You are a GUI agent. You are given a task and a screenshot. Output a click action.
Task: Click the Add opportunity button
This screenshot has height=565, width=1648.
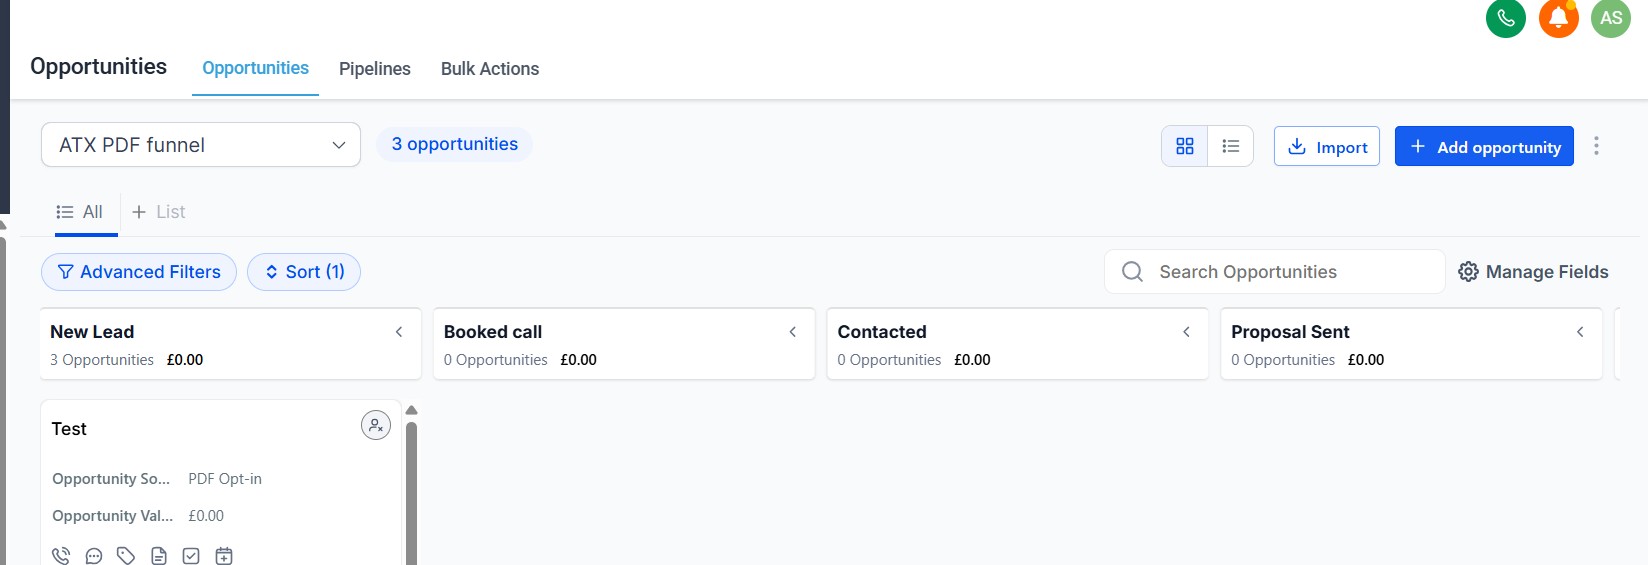click(x=1484, y=146)
